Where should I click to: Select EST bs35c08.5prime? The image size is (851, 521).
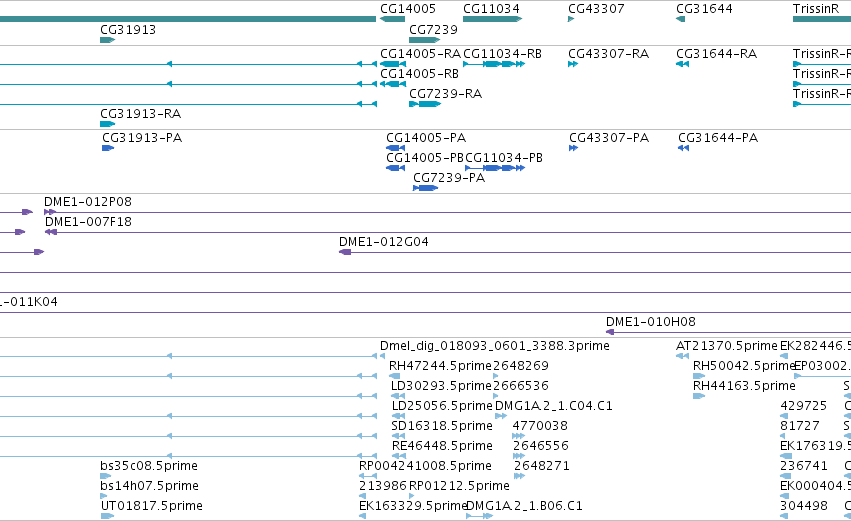point(105,476)
